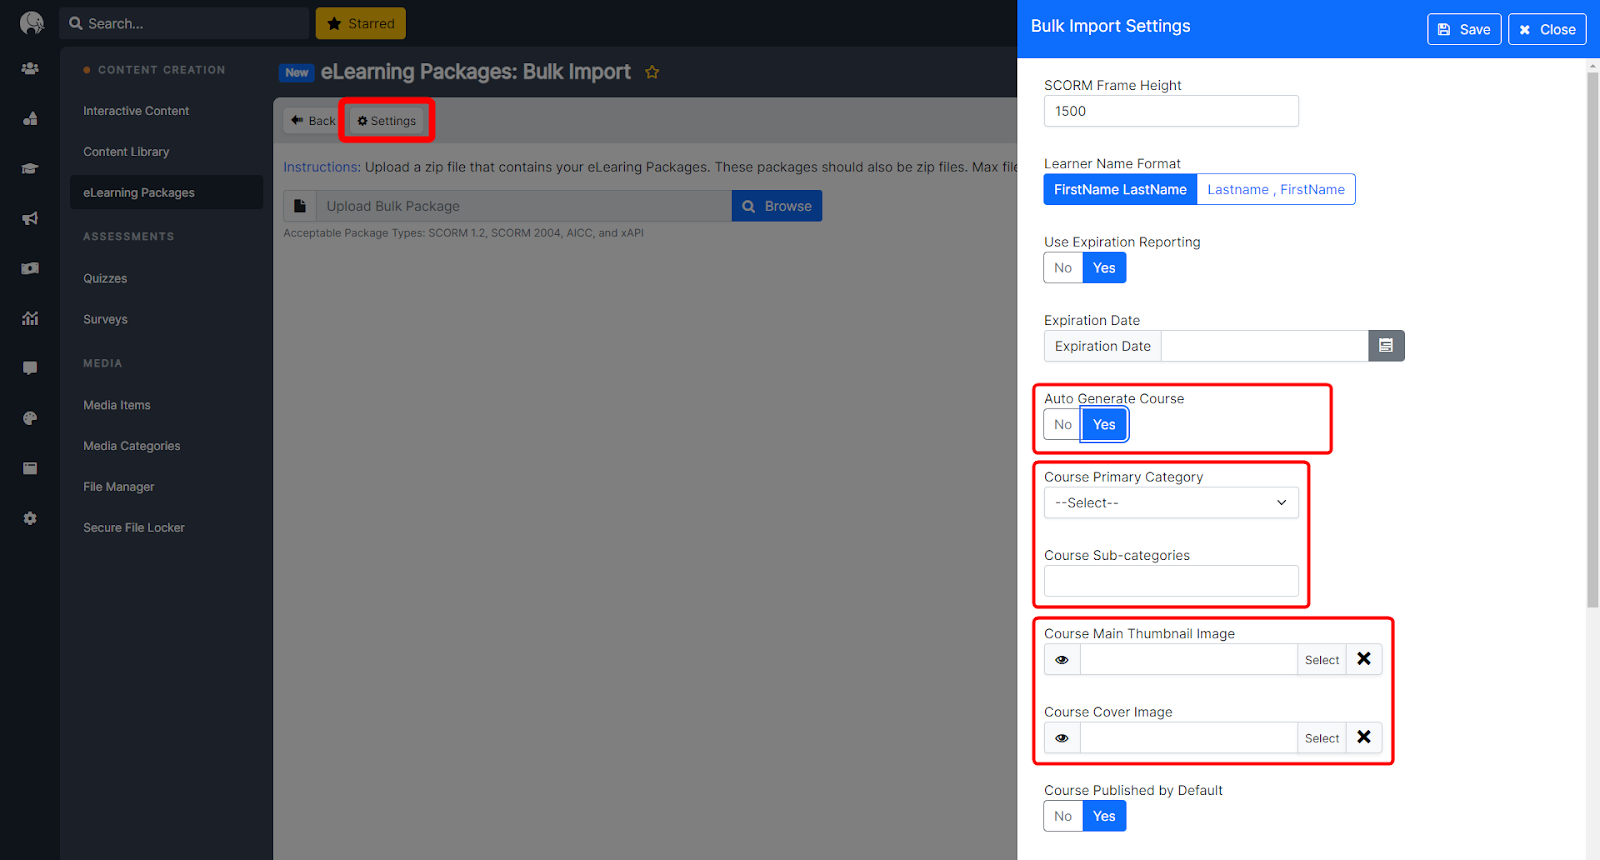Screen dimensions: 1600x860
Task: Click the settings panel vertical scrollbar
Action: click(x=1593, y=340)
